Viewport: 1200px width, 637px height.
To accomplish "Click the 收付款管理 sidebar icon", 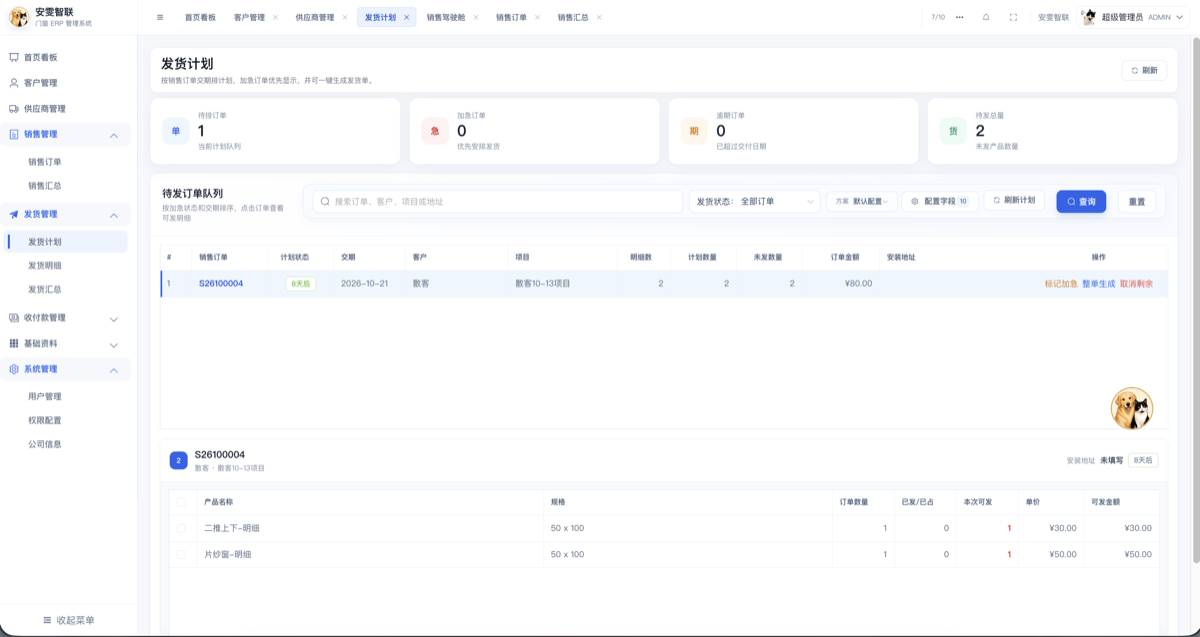I will (x=14, y=318).
